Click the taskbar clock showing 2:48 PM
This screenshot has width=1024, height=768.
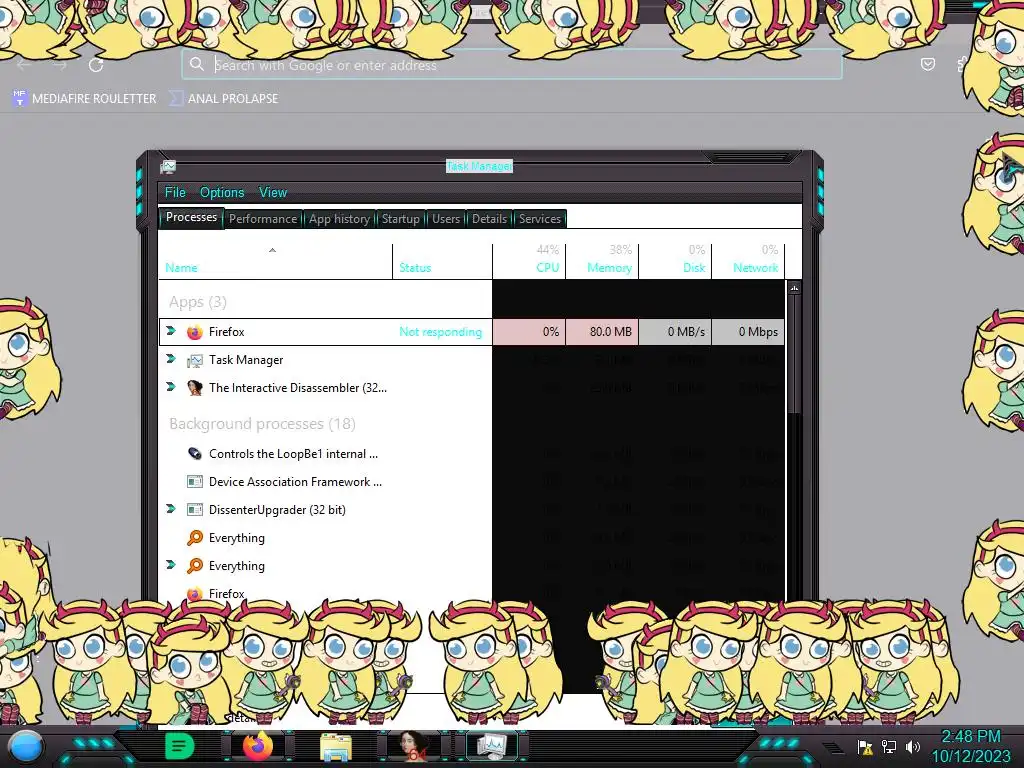coord(970,737)
